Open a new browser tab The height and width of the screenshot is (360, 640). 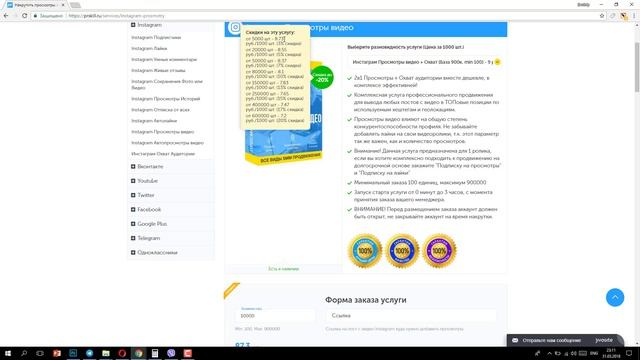[x=75, y=5]
